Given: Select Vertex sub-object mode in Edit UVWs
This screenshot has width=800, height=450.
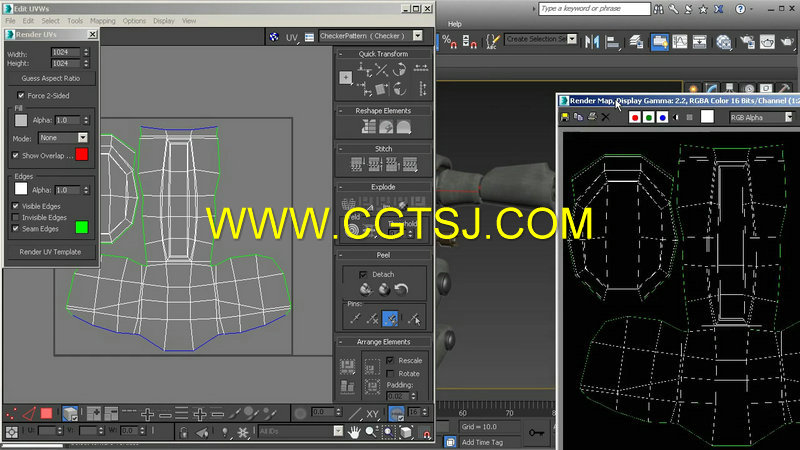Looking at the screenshot, I should pyautogui.click(x=12, y=413).
